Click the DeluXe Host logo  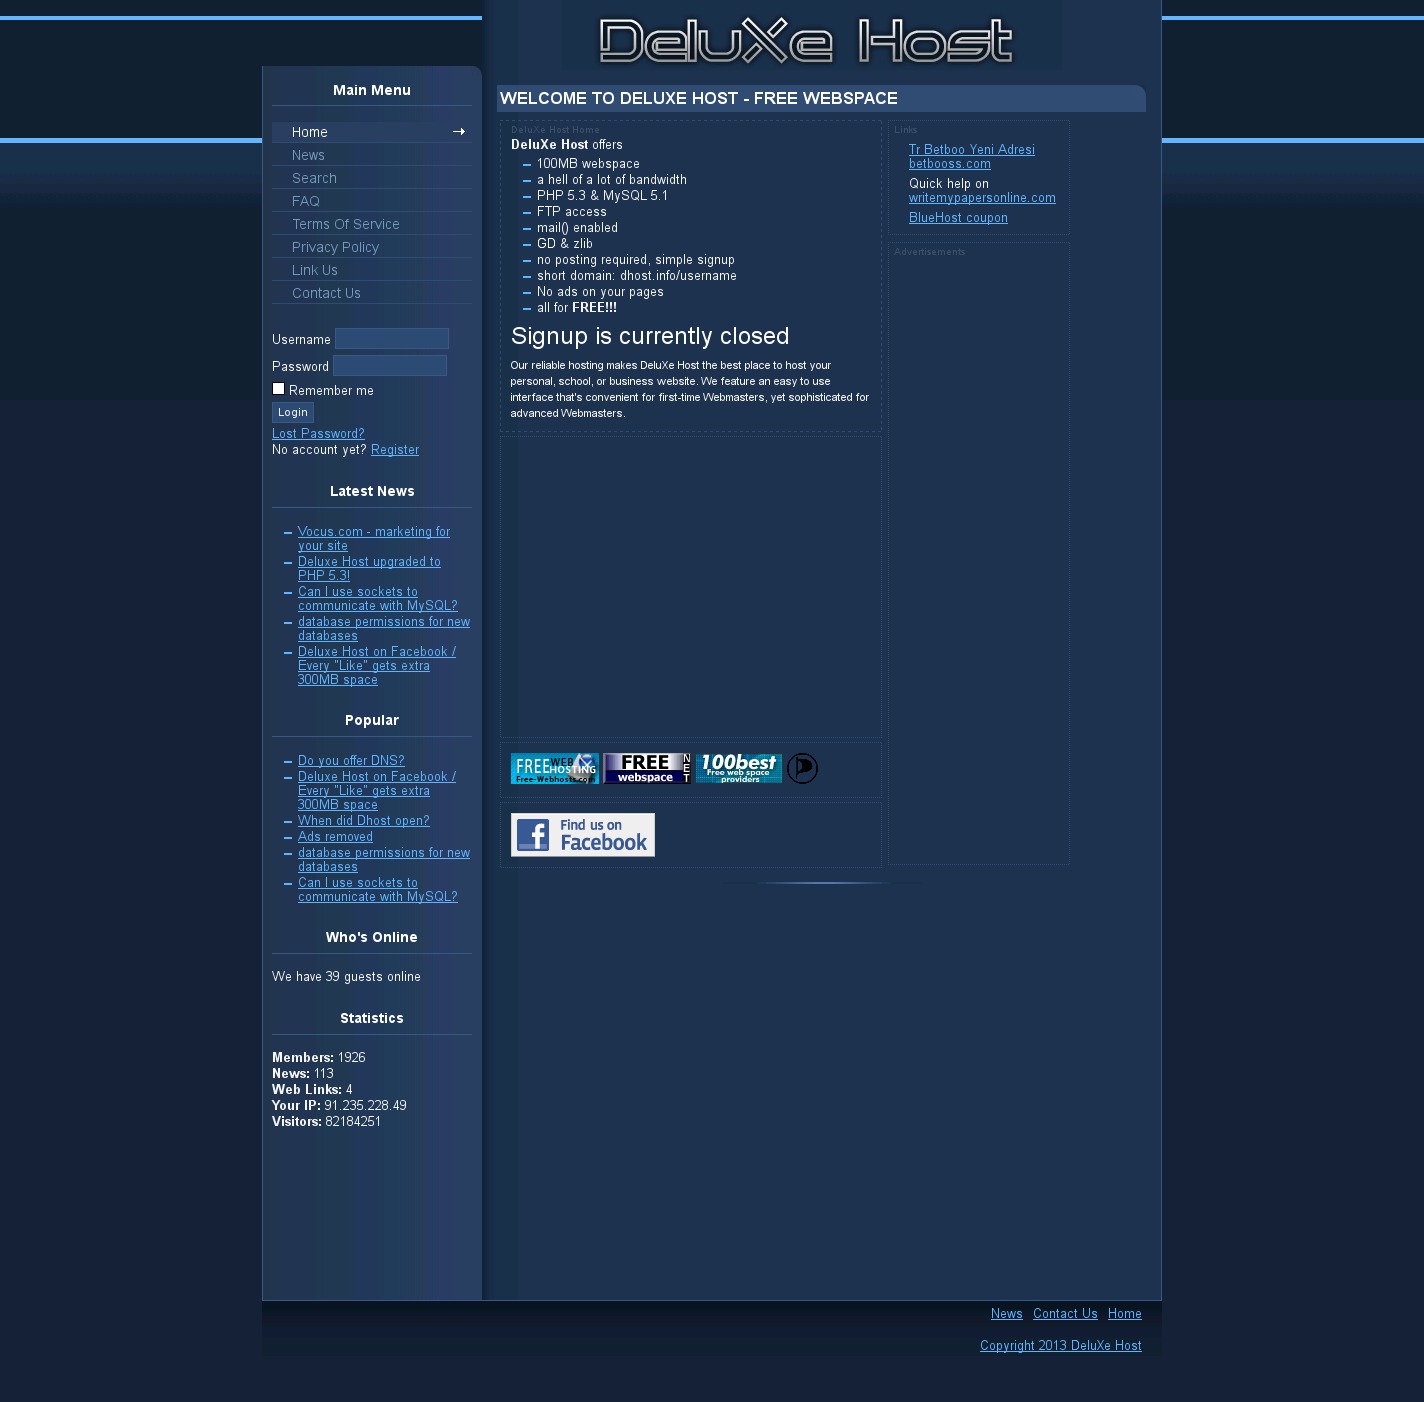pyautogui.click(x=806, y=40)
